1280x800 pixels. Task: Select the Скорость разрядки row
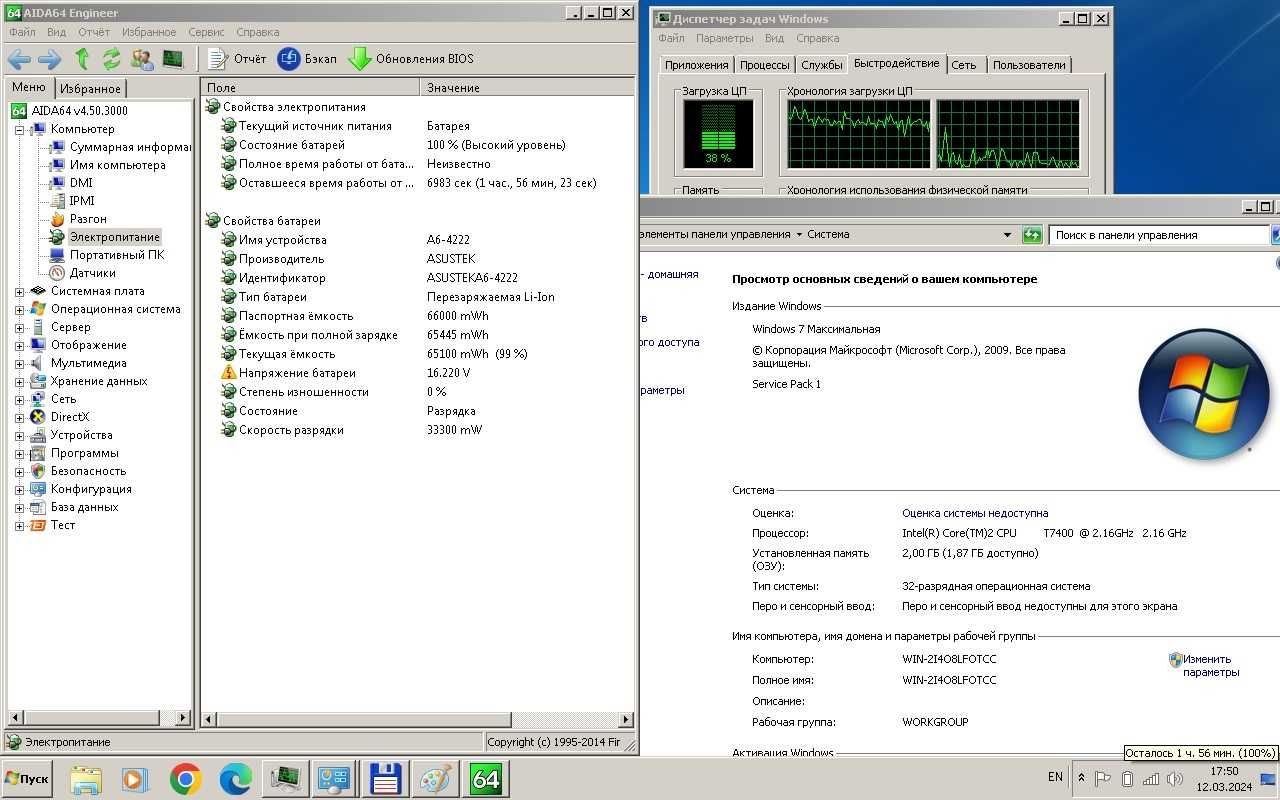[x=417, y=430]
